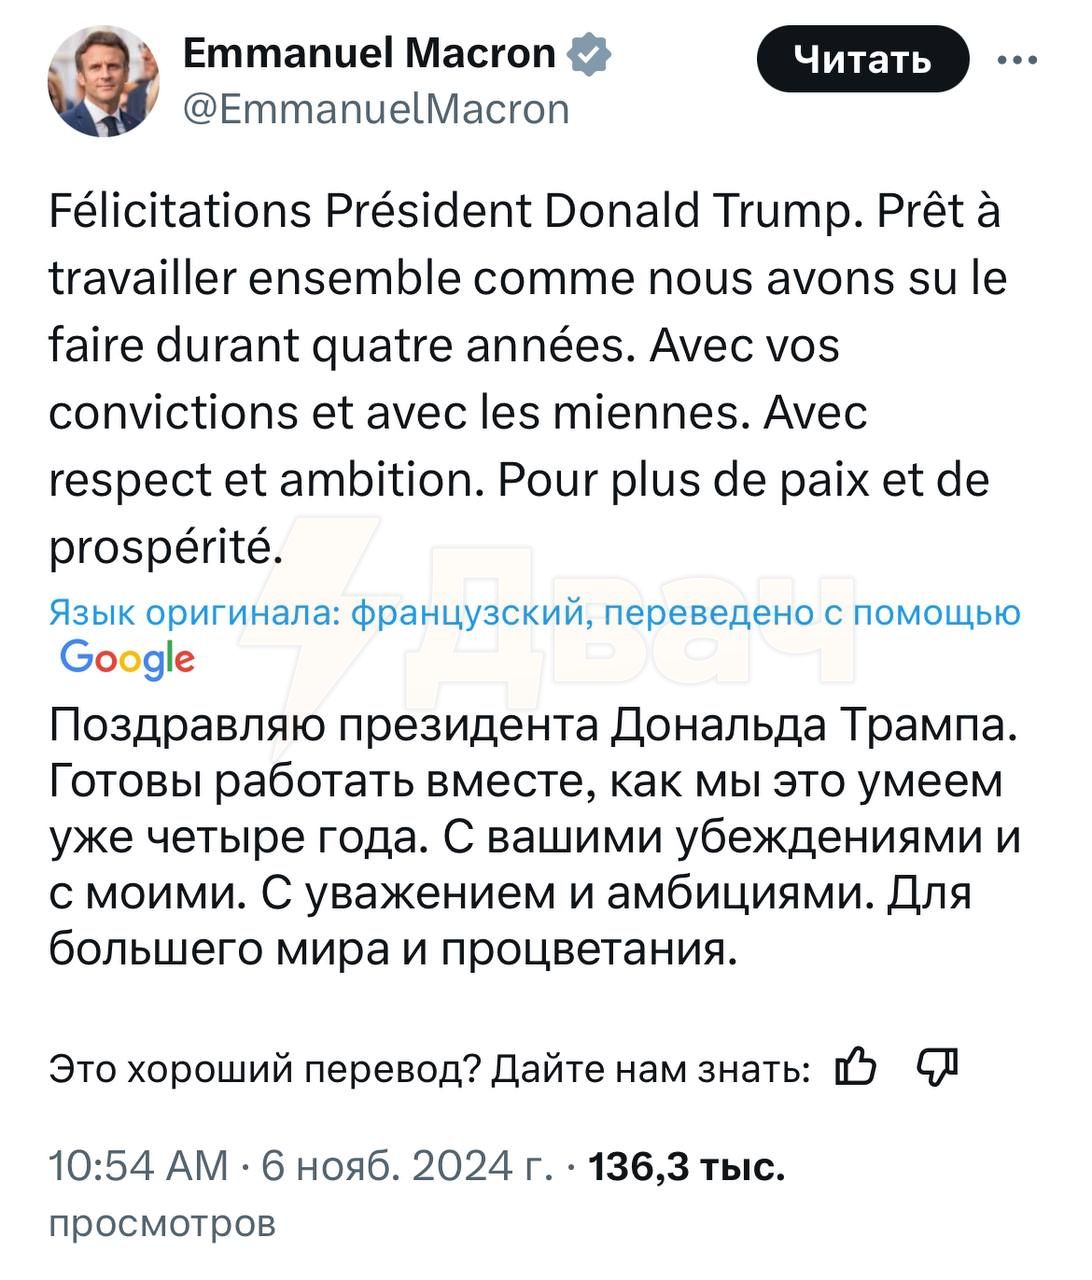Click the 6 нояб. 2024 г. date
This screenshot has width=1092, height=1280.
[406, 1166]
